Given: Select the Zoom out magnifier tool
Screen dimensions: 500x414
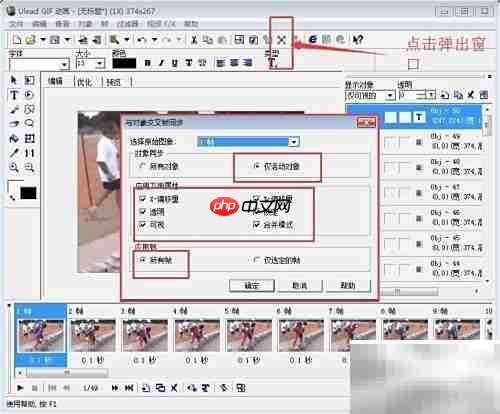Looking at the screenshot, I should [x=29, y=167].
